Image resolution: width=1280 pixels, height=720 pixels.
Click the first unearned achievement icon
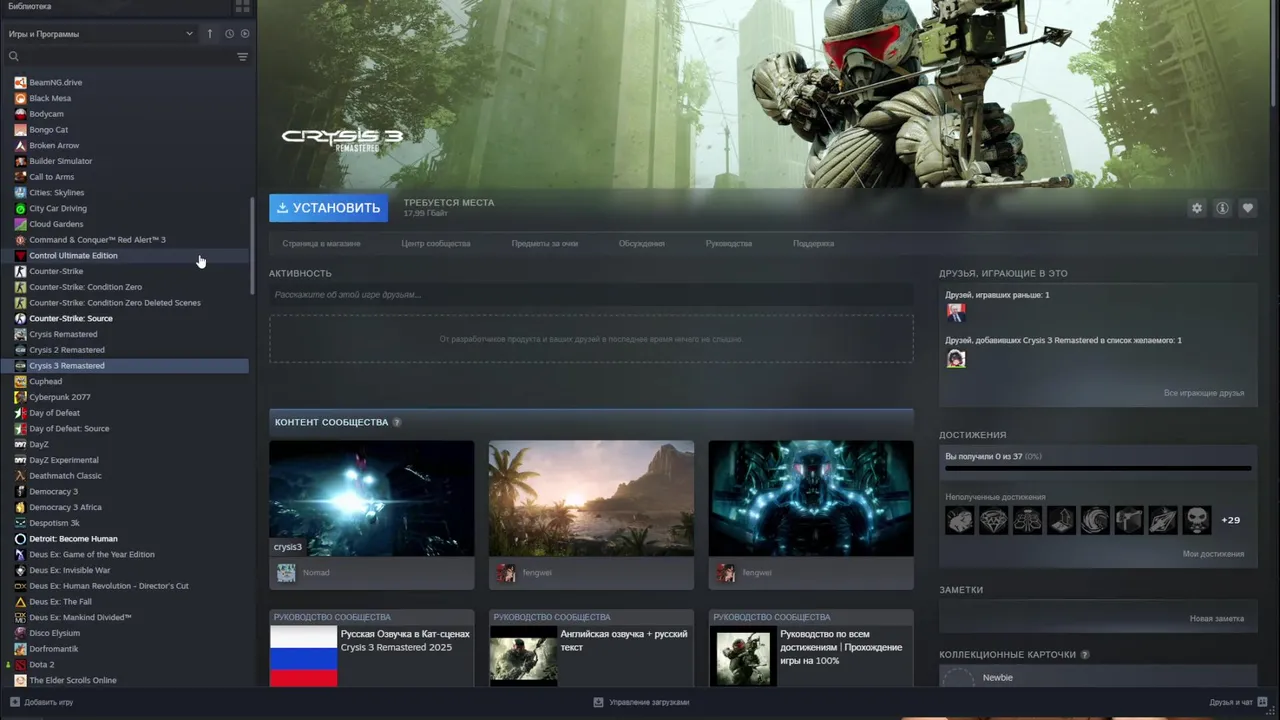pyautogui.click(x=960, y=520)
